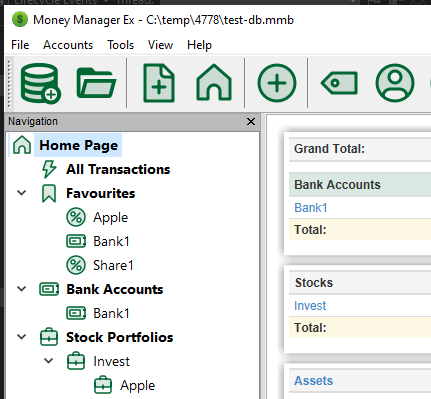Click the Assets link
Viewport: 431px width, 399px height.
pos(313,381)
